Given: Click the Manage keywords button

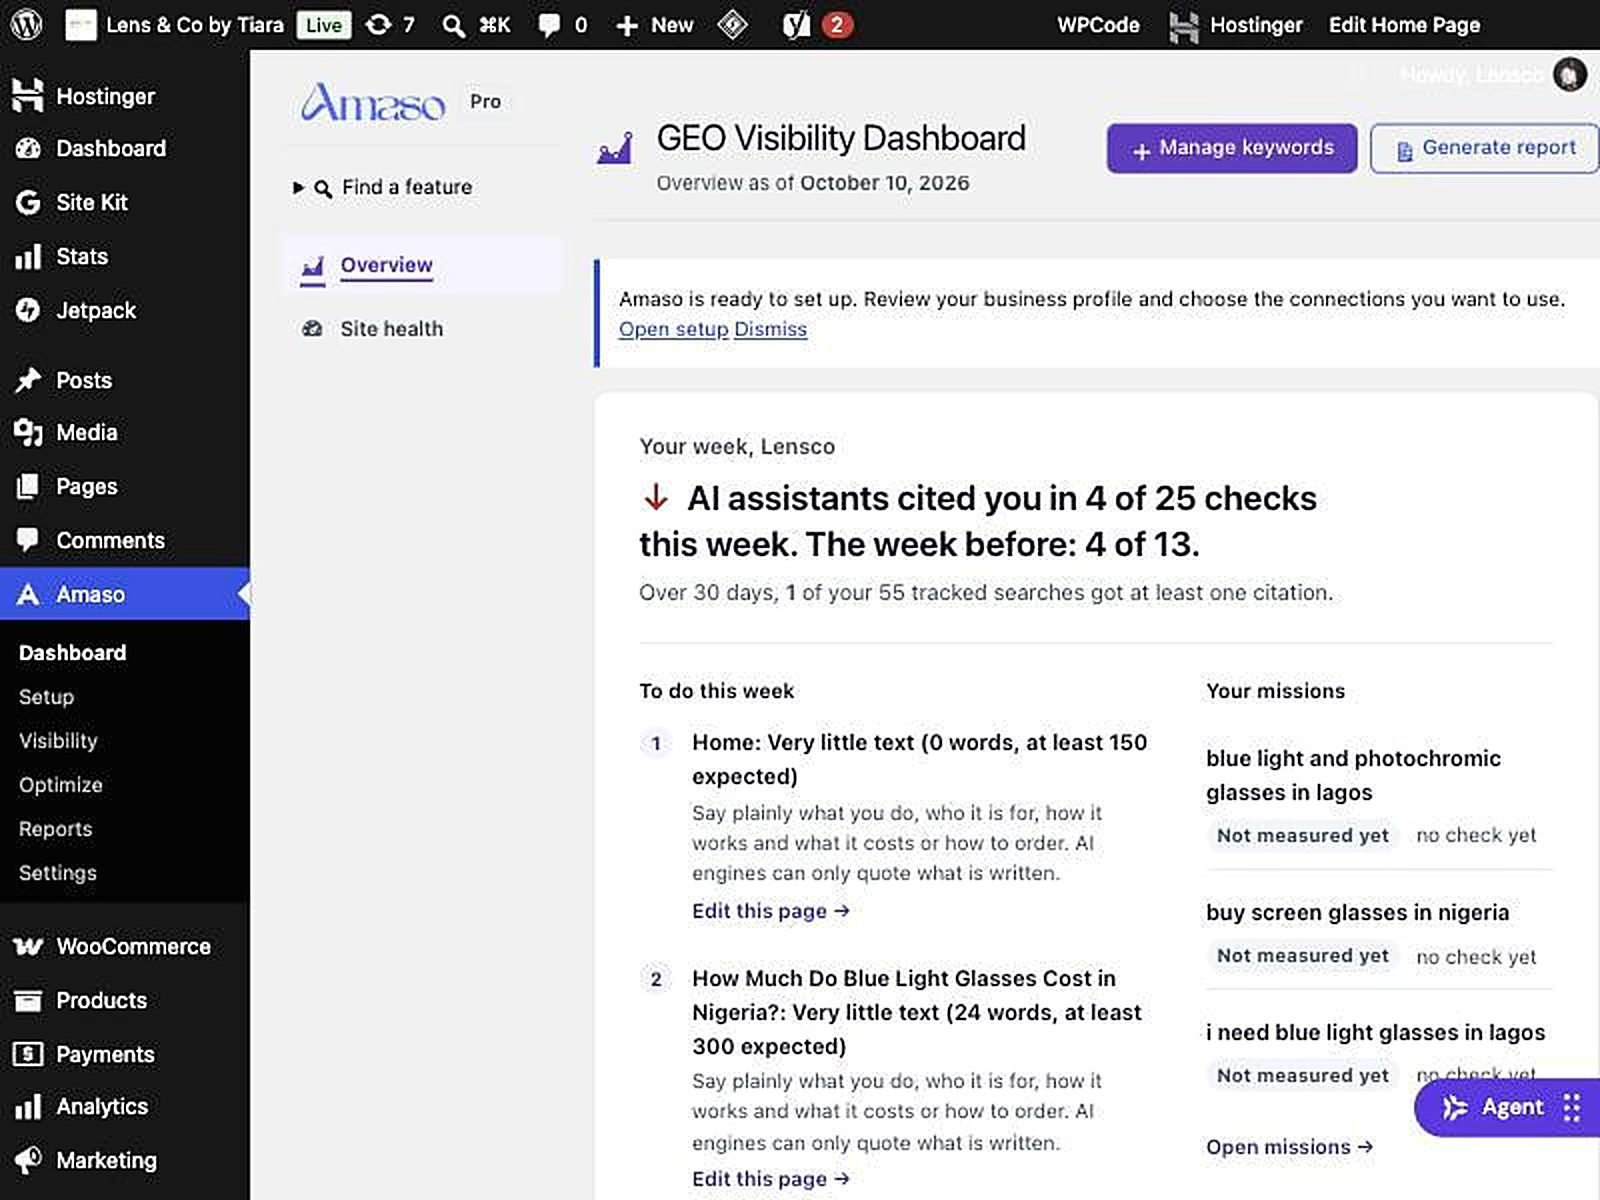Looking at the screenshot, I should [1232, 148].
